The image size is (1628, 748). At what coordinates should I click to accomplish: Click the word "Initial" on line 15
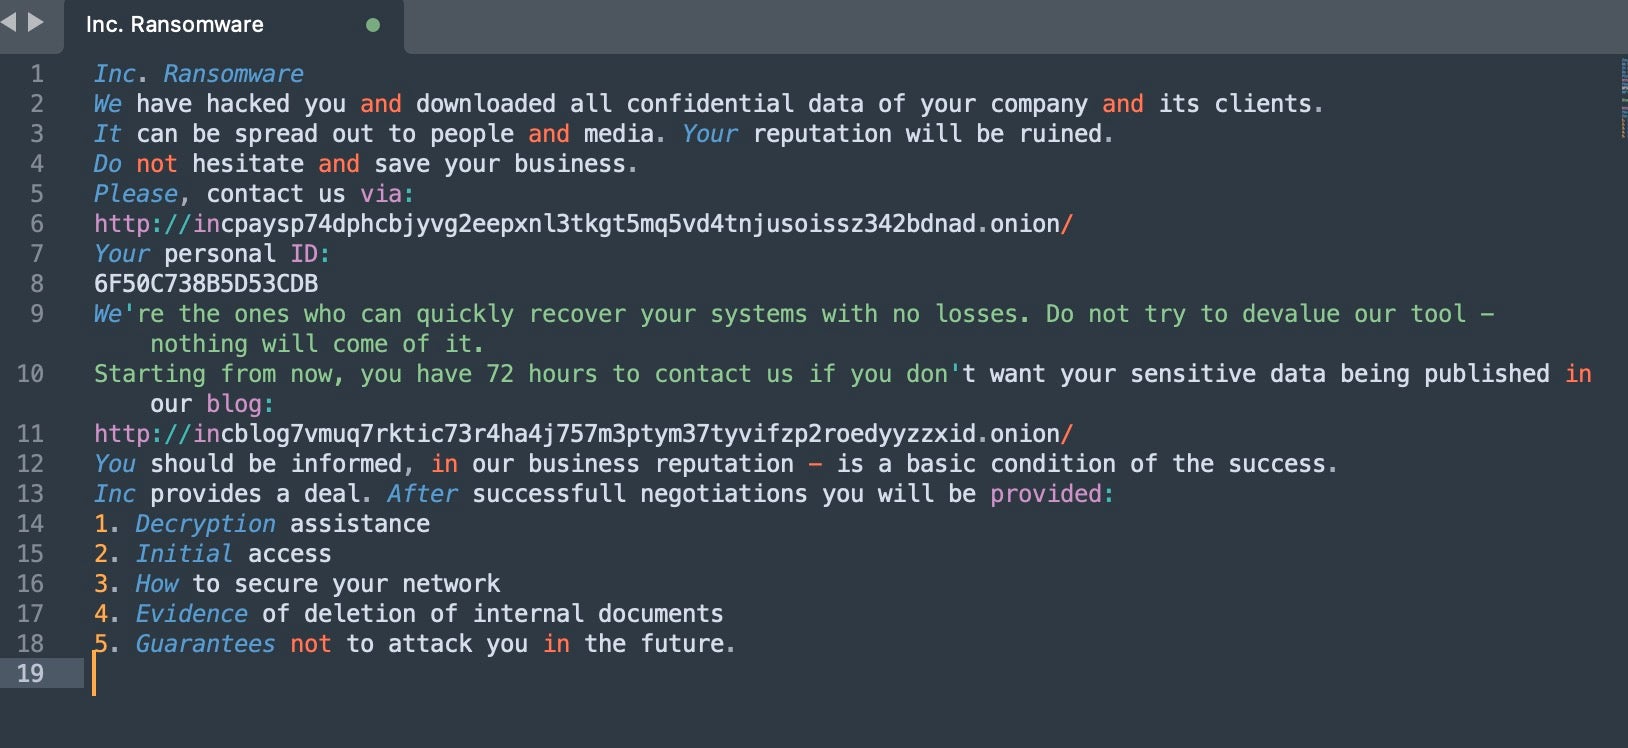(x=184, y=554)
